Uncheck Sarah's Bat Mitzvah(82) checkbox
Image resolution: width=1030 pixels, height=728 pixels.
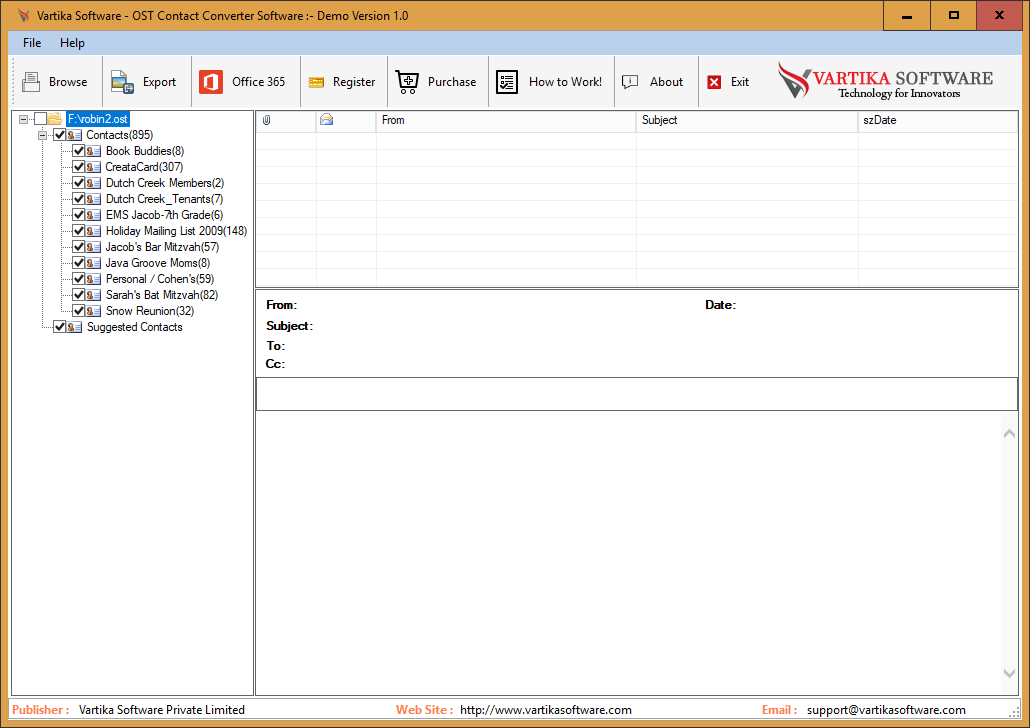79,294
